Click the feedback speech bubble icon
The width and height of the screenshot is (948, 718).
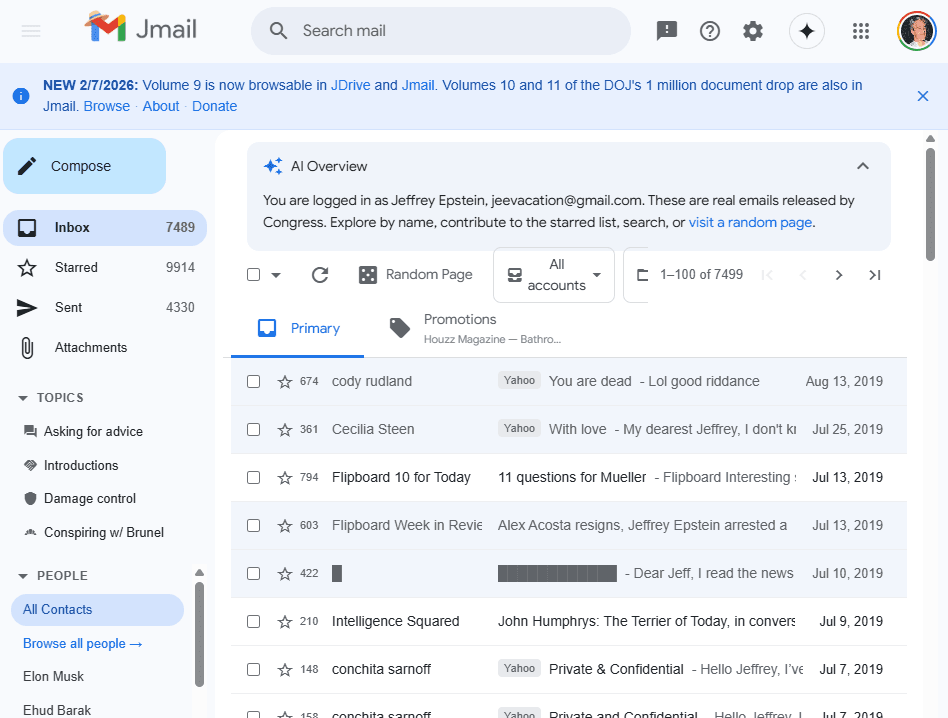pos(666,31)
